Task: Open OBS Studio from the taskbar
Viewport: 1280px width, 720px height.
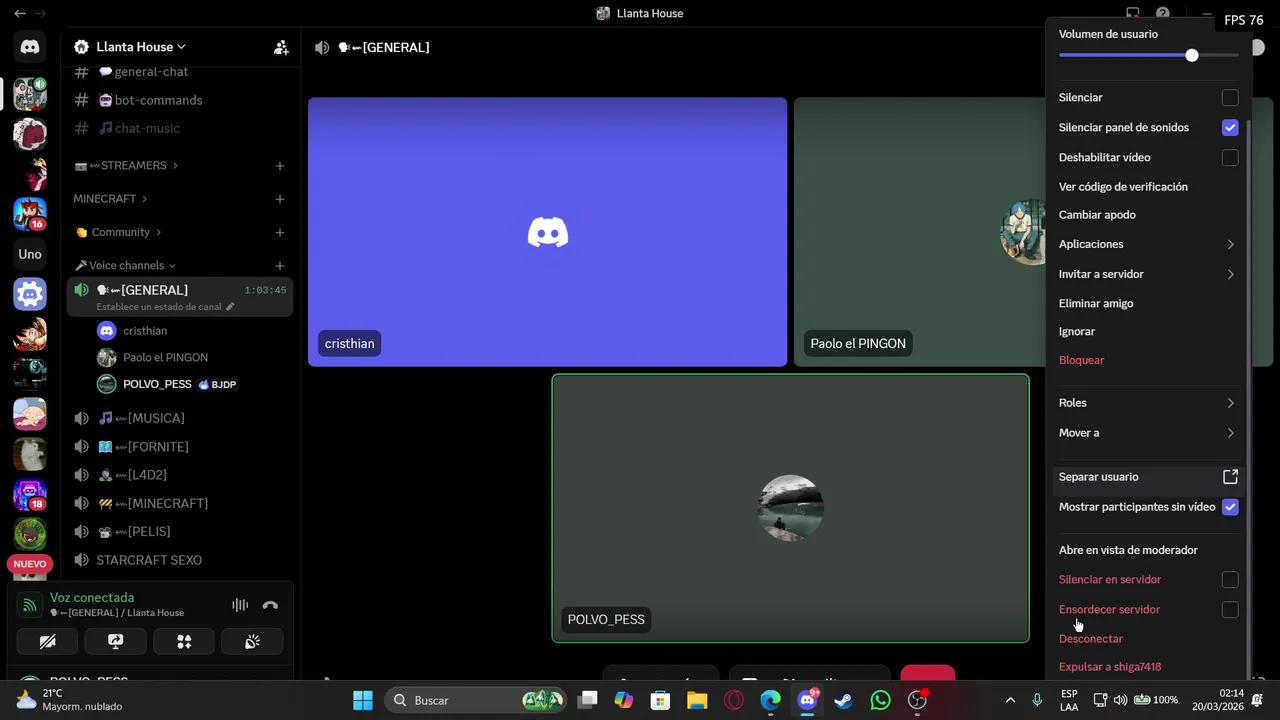Action: click(x=917, y=700)
